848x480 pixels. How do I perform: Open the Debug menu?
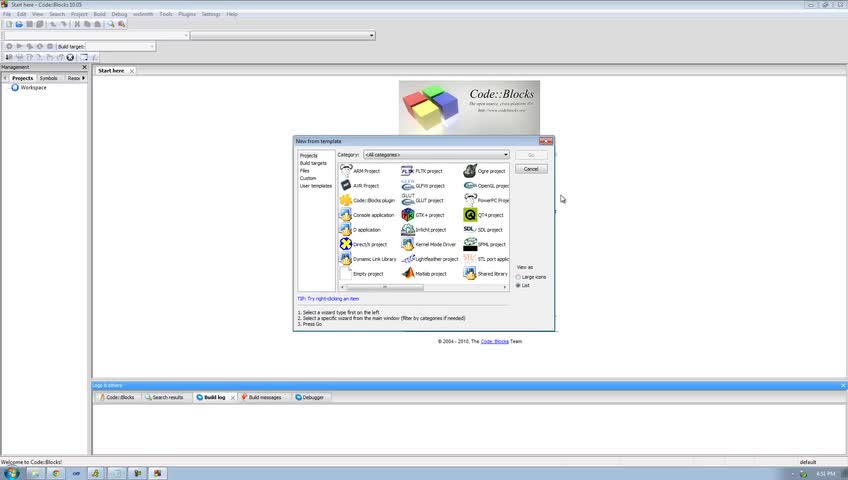tap(119, 14)
